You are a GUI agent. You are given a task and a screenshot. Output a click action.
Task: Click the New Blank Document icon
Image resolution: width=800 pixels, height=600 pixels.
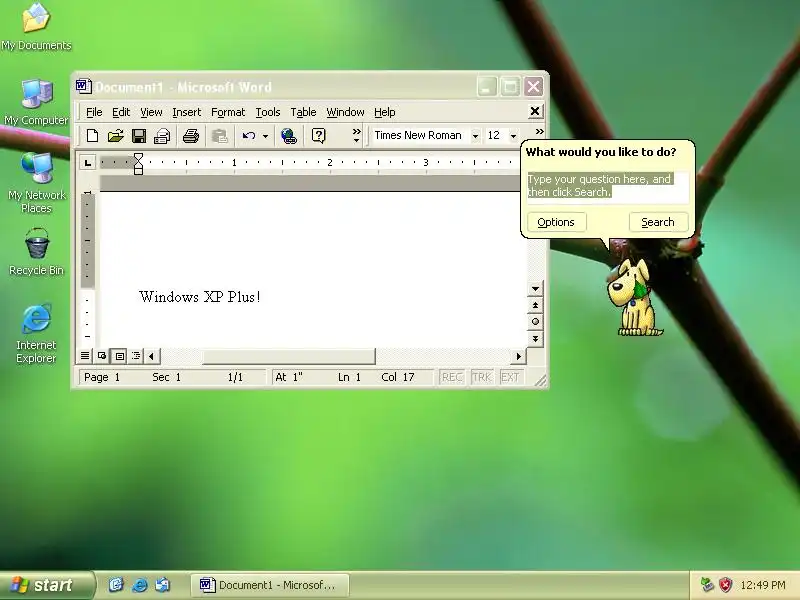(92, 136)
